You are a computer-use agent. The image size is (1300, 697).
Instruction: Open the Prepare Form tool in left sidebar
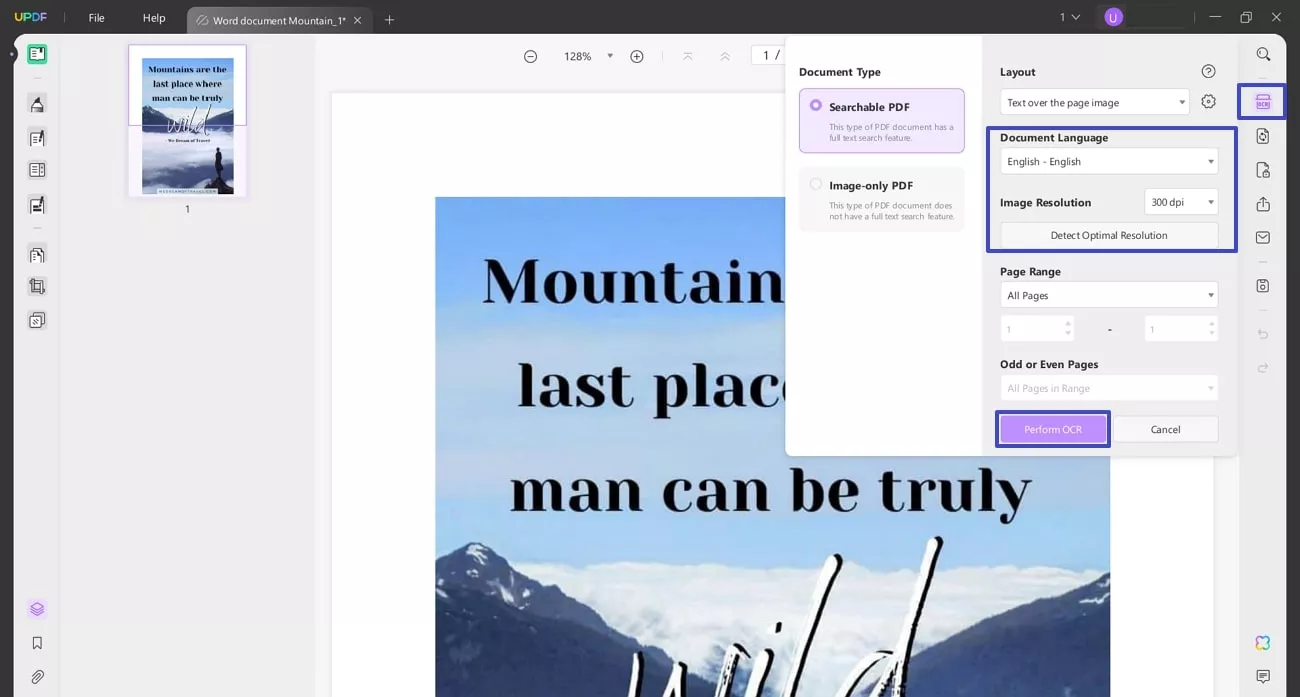[37, 170]
